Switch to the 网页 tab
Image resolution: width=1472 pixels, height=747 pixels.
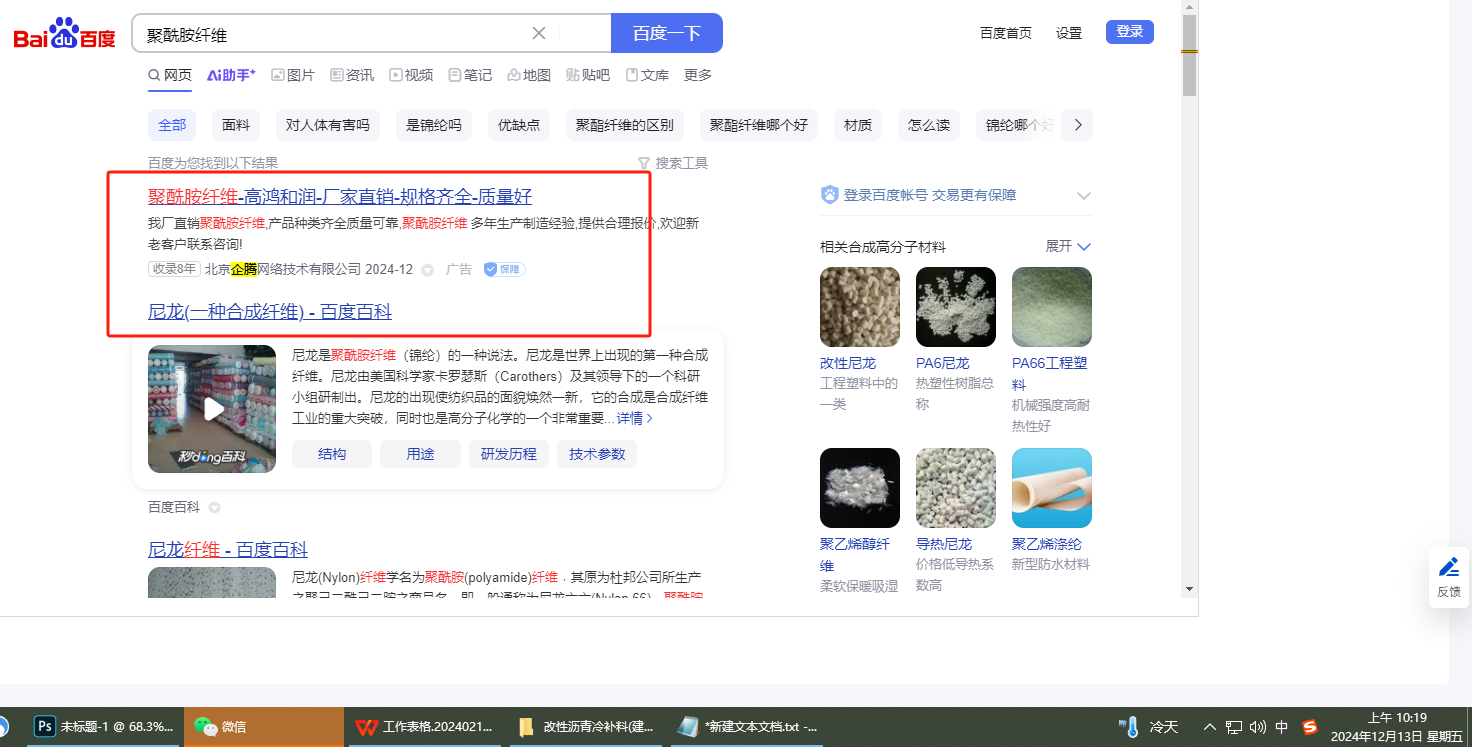(x=170, y=75)
